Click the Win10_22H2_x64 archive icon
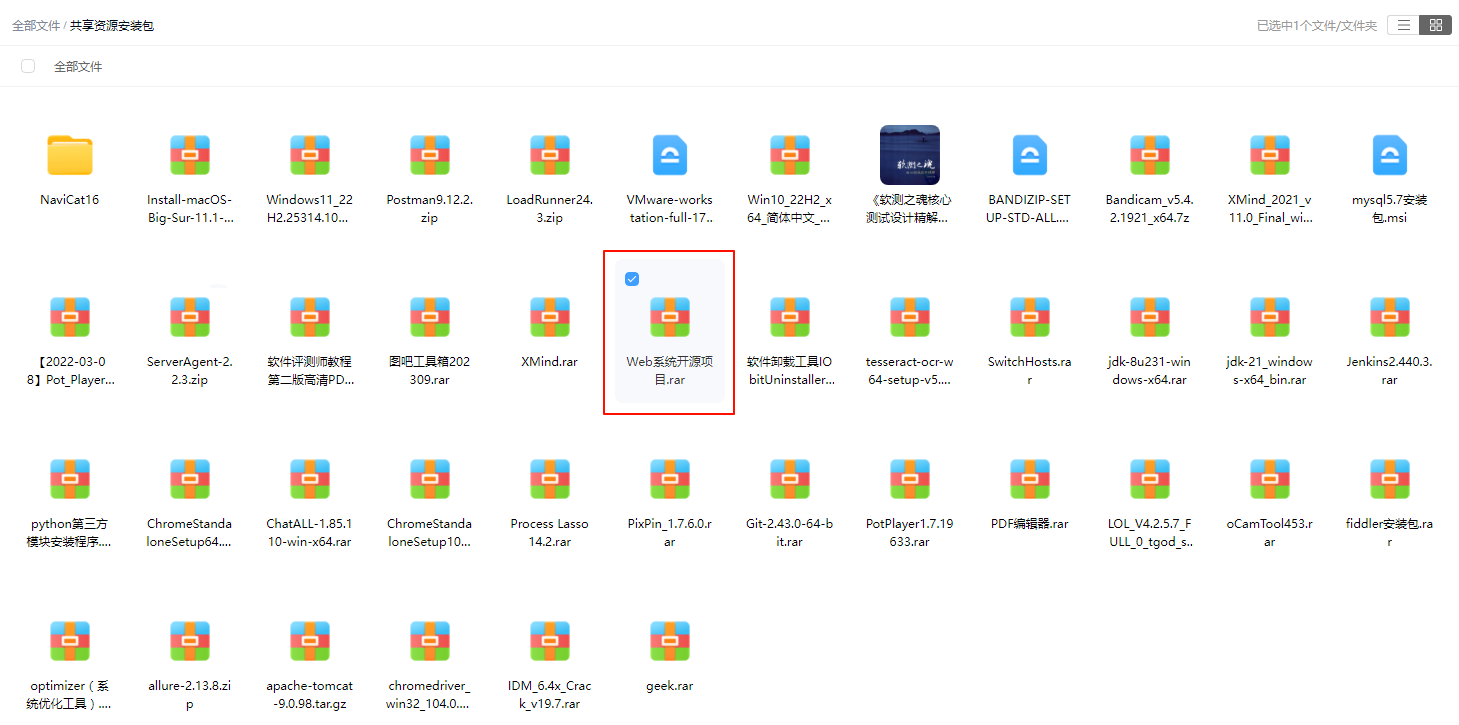 790,155
